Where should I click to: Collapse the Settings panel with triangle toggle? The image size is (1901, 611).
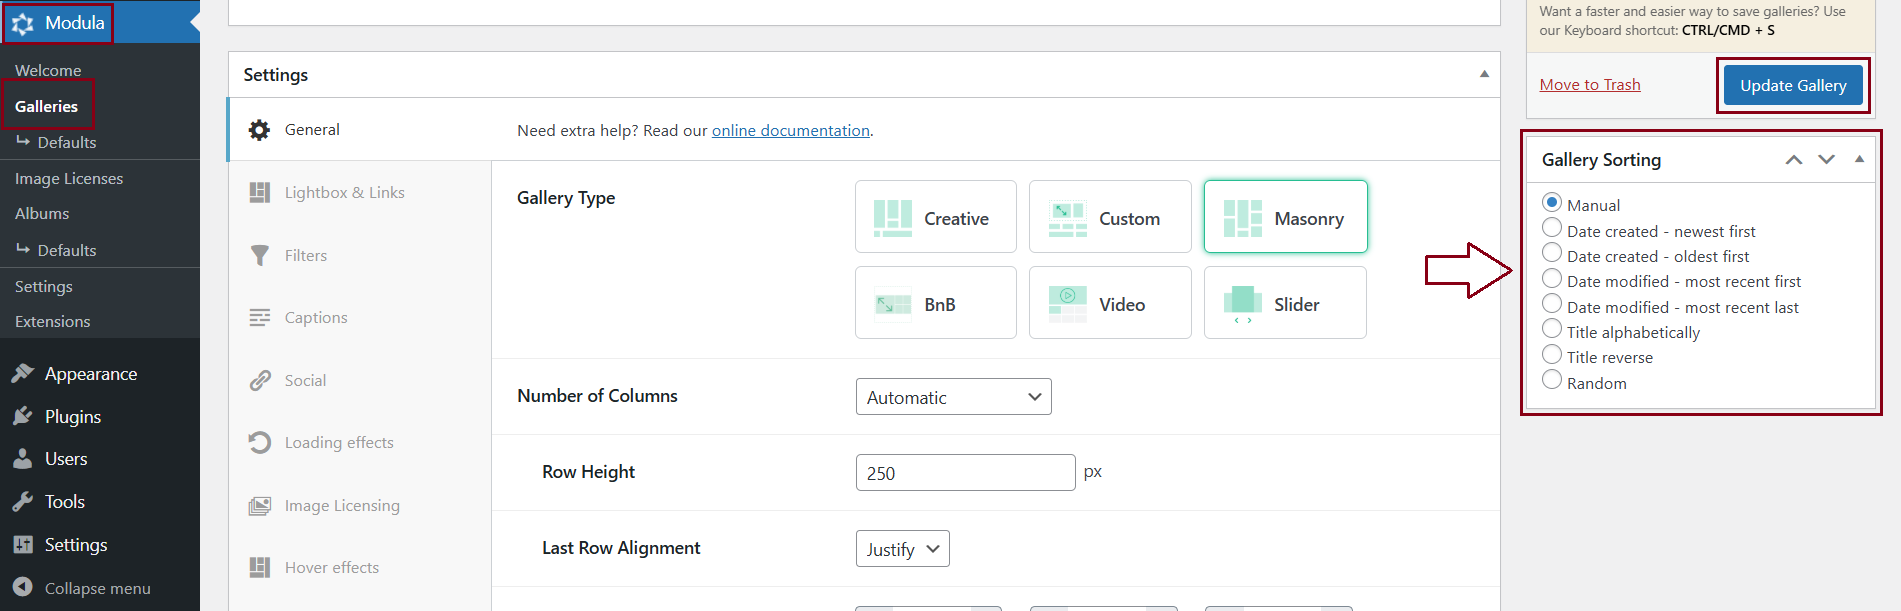coord(1484,74)
